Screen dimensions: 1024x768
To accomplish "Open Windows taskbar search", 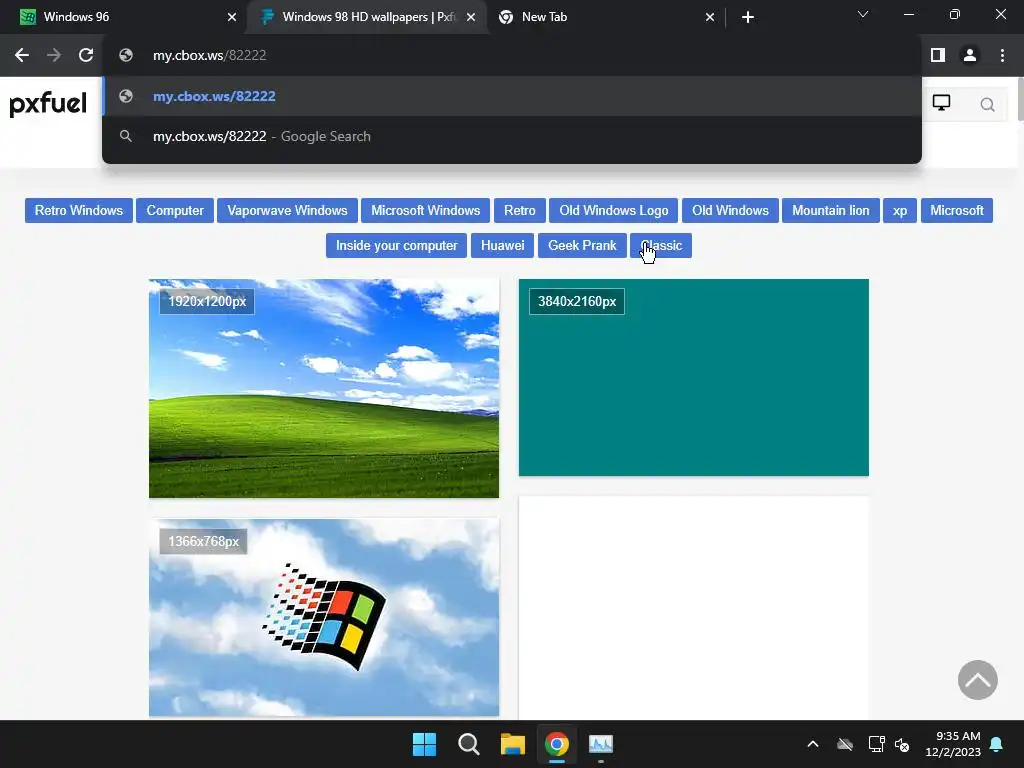I will click(x=468, y=744).
